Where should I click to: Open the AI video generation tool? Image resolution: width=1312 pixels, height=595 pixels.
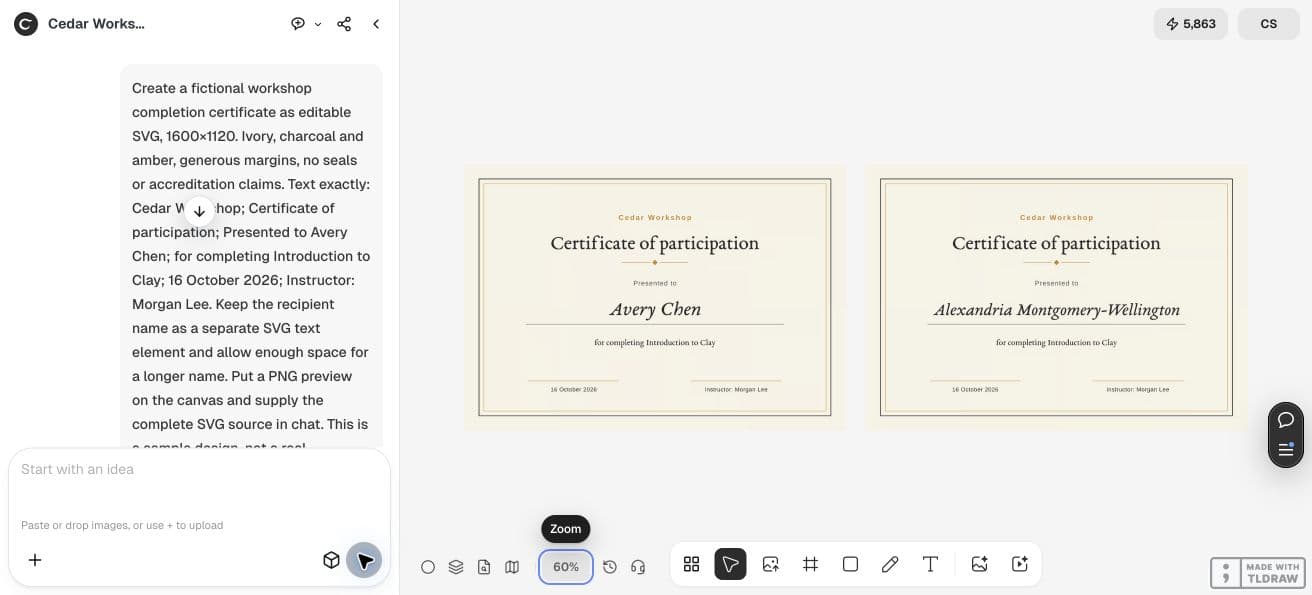click(x=1020, y=564)
